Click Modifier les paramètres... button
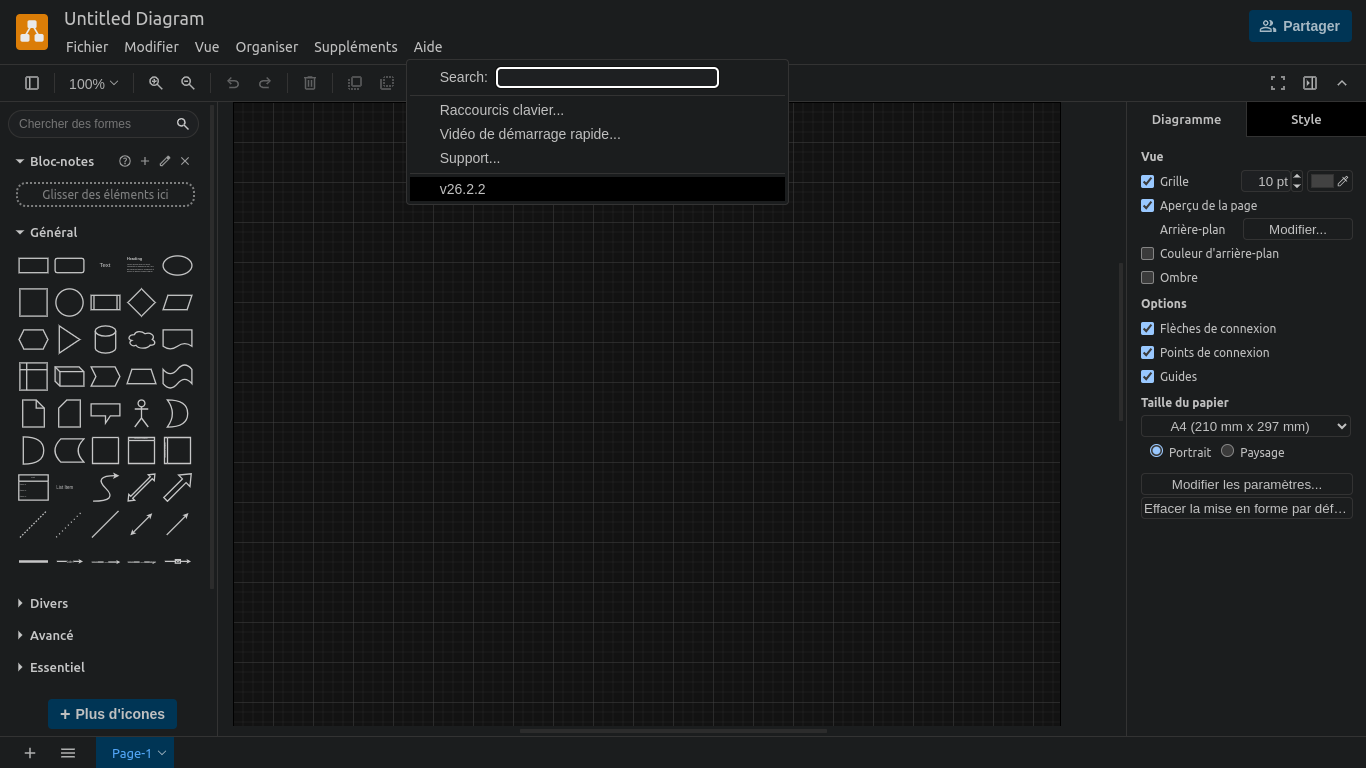Viewport: 1366px width, 768px height. pos(1246,484)
